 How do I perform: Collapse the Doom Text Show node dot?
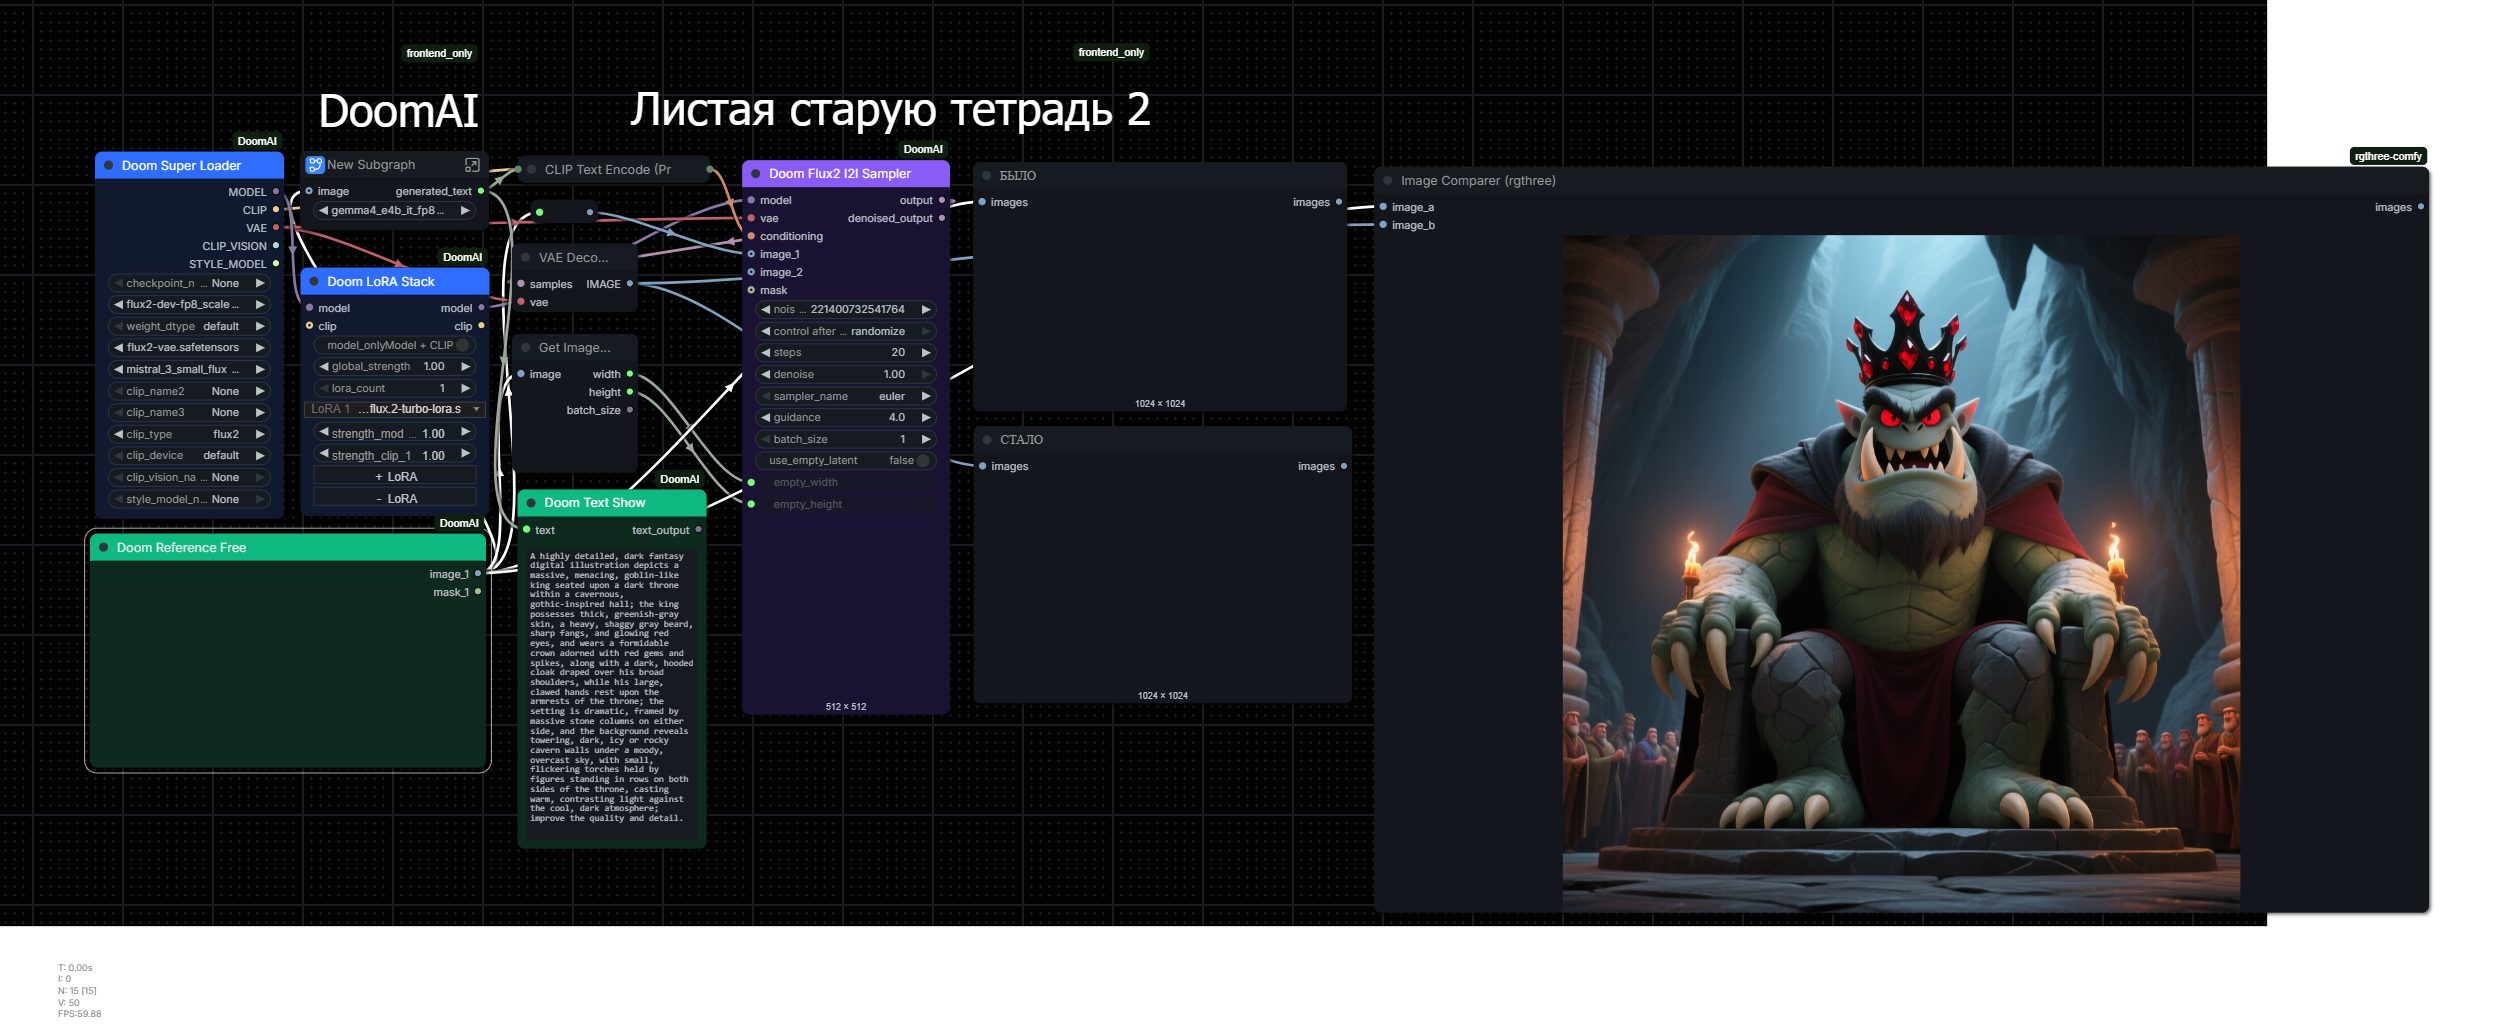531,503
